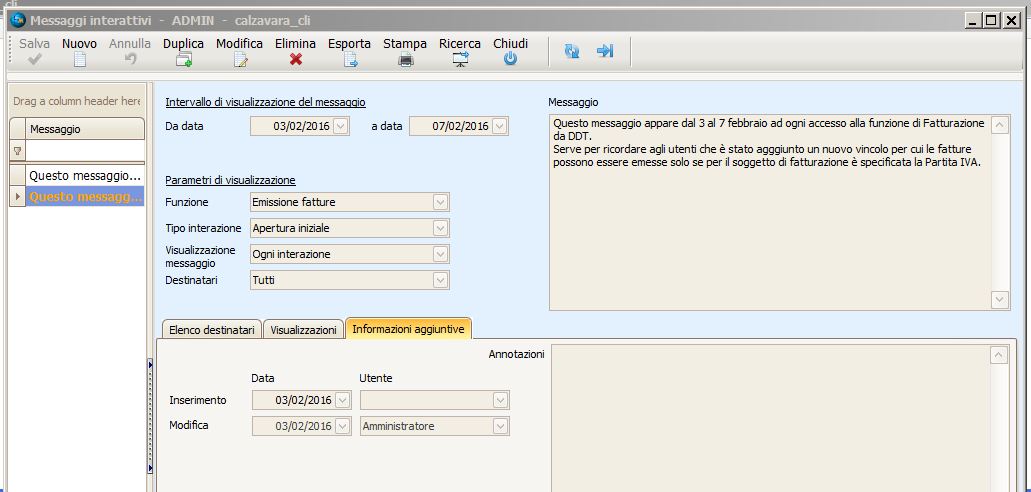
Task: Delete record with Elimina red X
Action: pyautogui.click(x=296, y=60)
